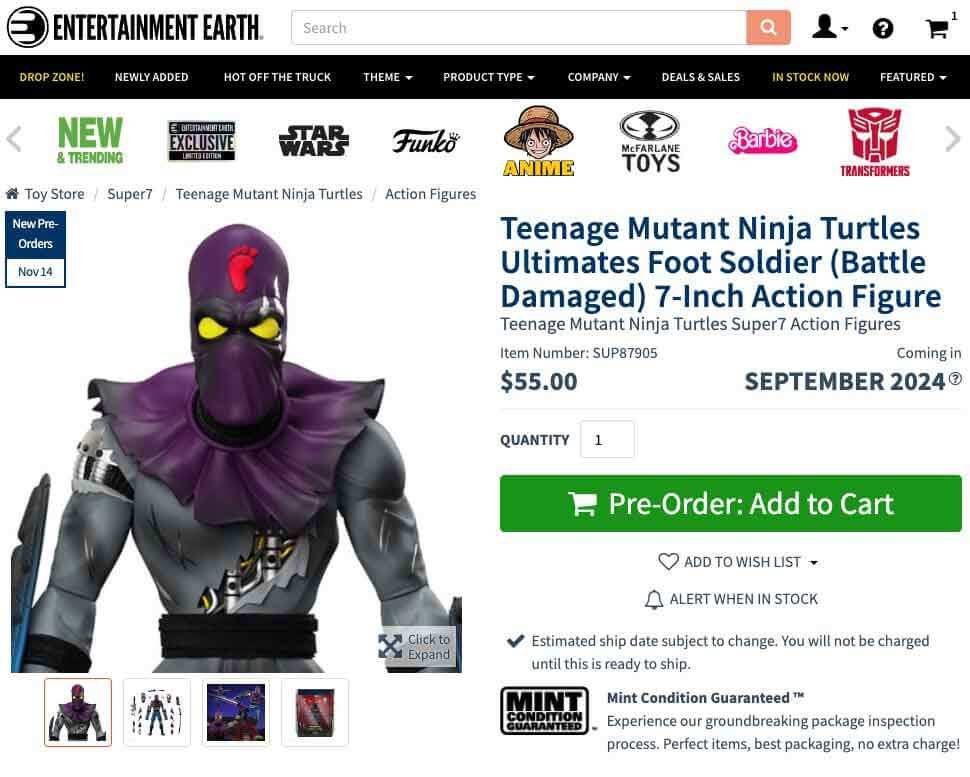Open the Deals & Sales menu item
Screen dimensions: 970x777
(x=700, y=76)
